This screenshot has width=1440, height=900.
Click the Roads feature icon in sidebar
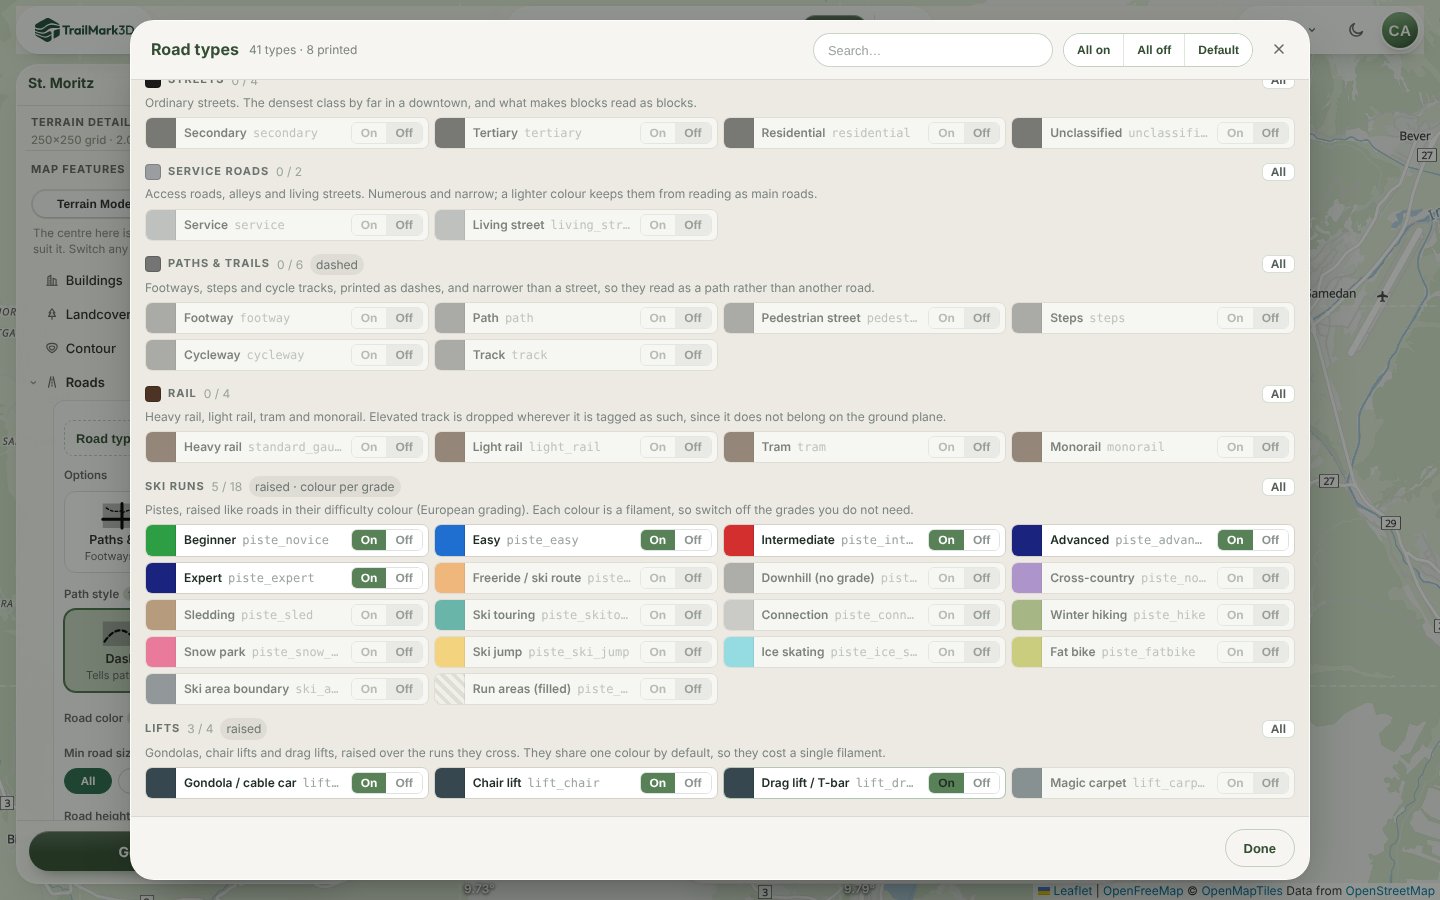pyautogui.click(x=52, y=382)
